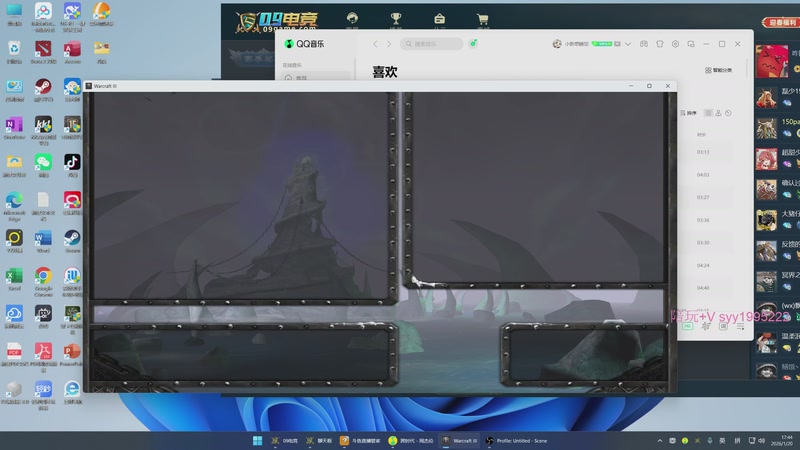Open the Windows Start button
The width and height of the screenshot is (800, 450).
258,440
